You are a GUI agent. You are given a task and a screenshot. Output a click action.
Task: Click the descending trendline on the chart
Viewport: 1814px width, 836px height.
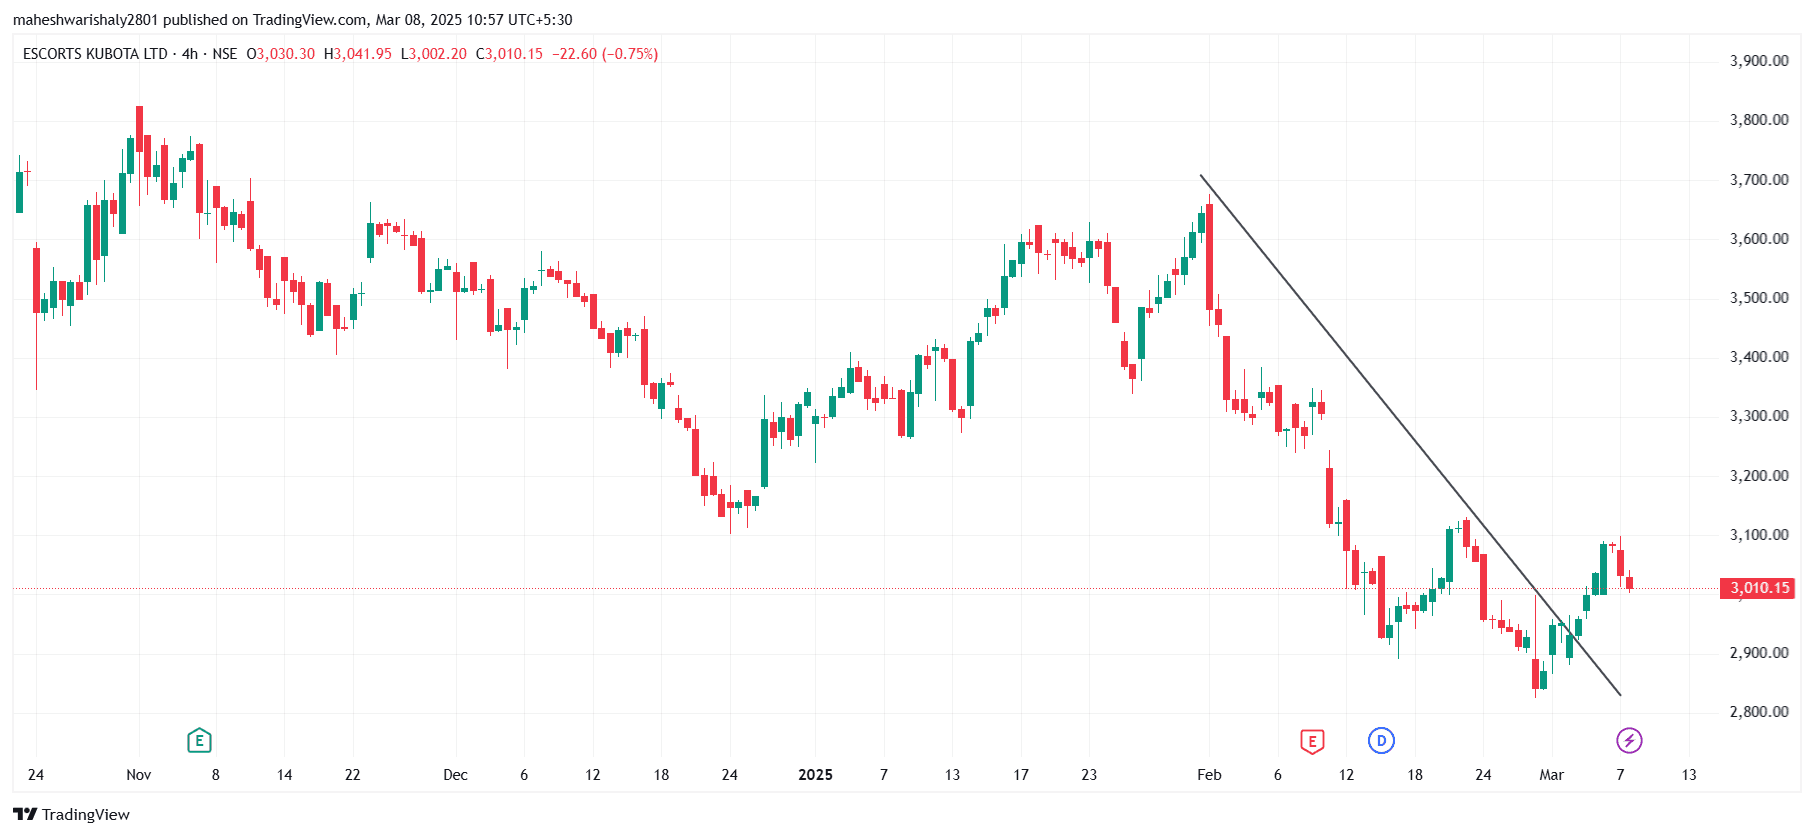coord(1410,435)
